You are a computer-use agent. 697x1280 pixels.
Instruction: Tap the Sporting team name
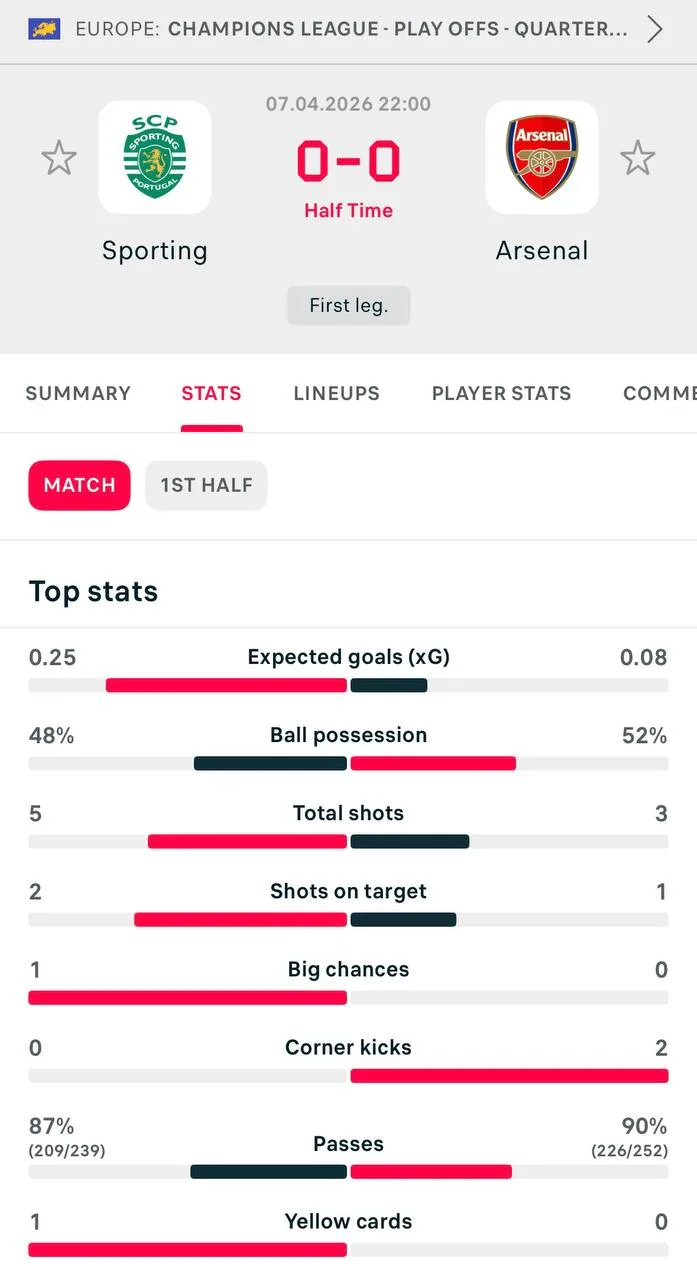pos(155,250)
